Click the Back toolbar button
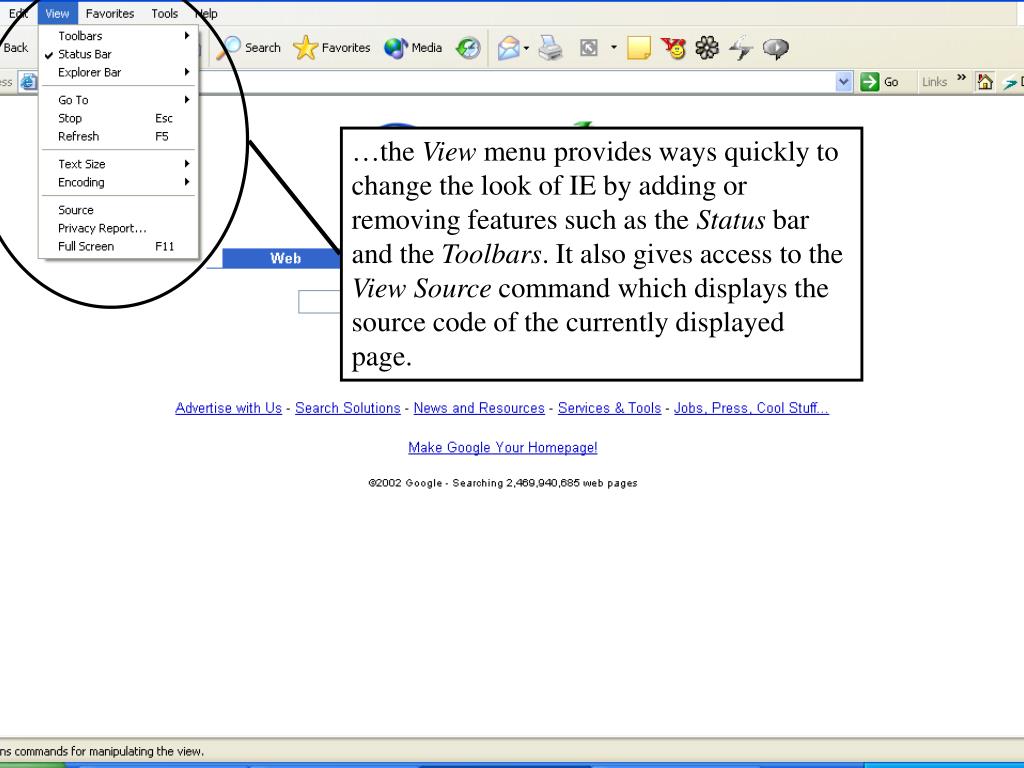The image size is (1024, 768). point(15,48)
